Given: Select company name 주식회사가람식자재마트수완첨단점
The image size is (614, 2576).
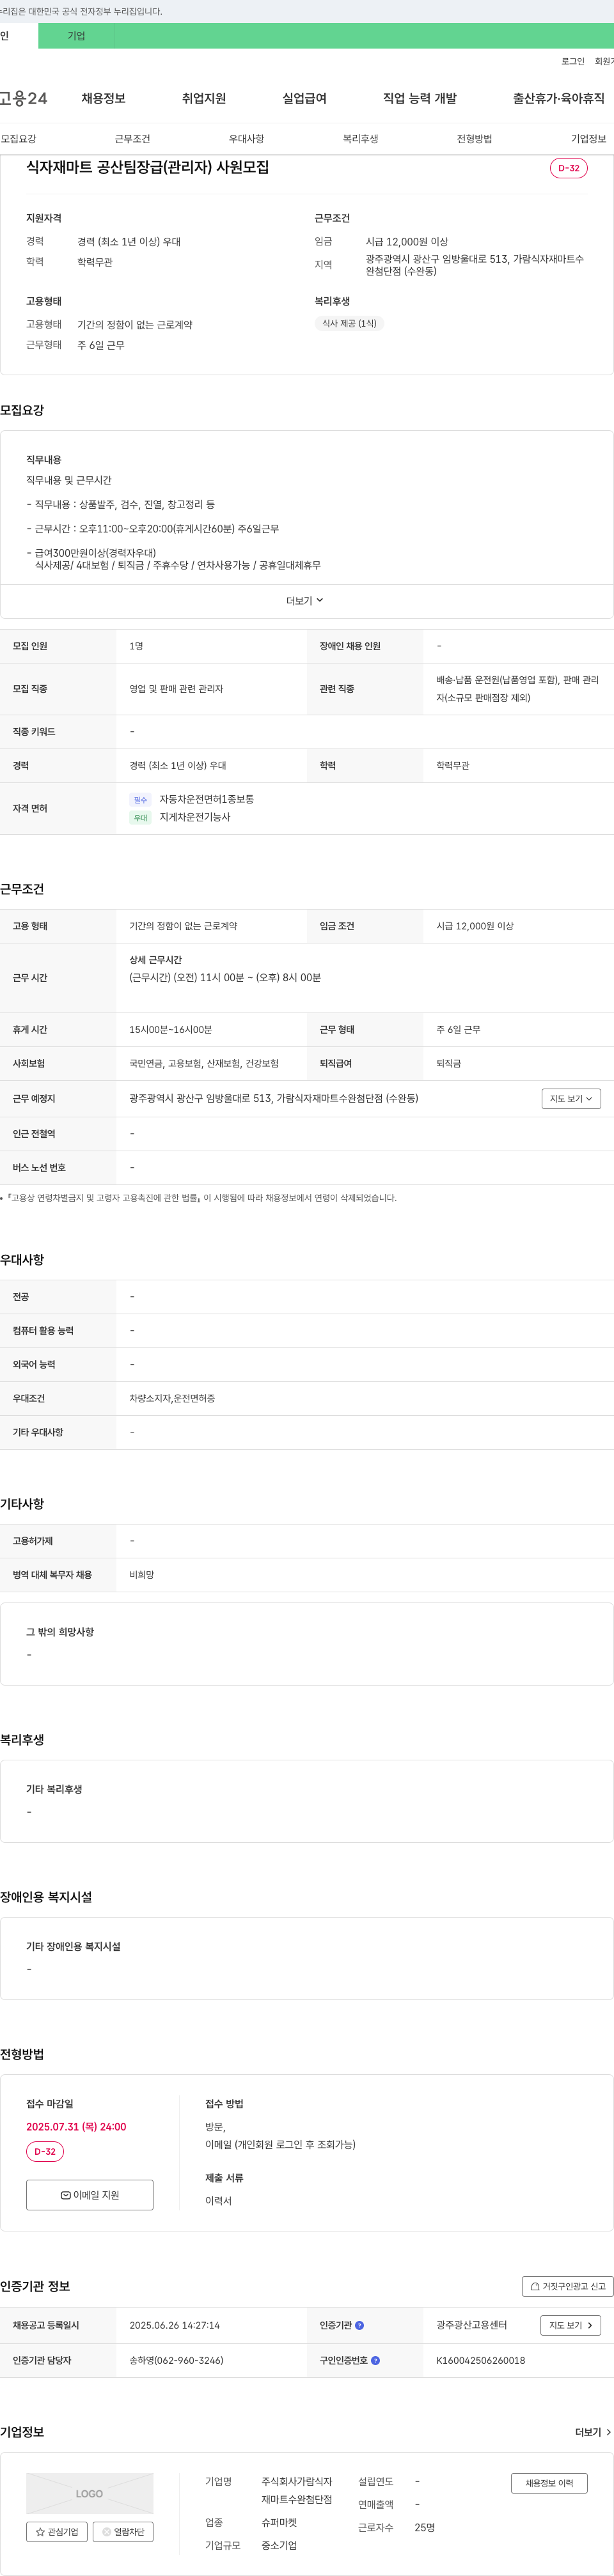Looking at the screenshot, I should (297, 2490).
